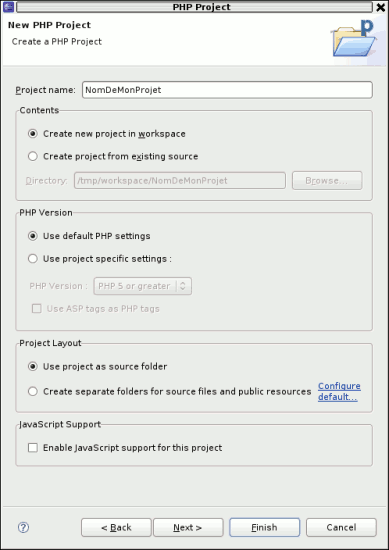Click the Project name text field
Screen dimensions: 389x550
pos(227,90)
